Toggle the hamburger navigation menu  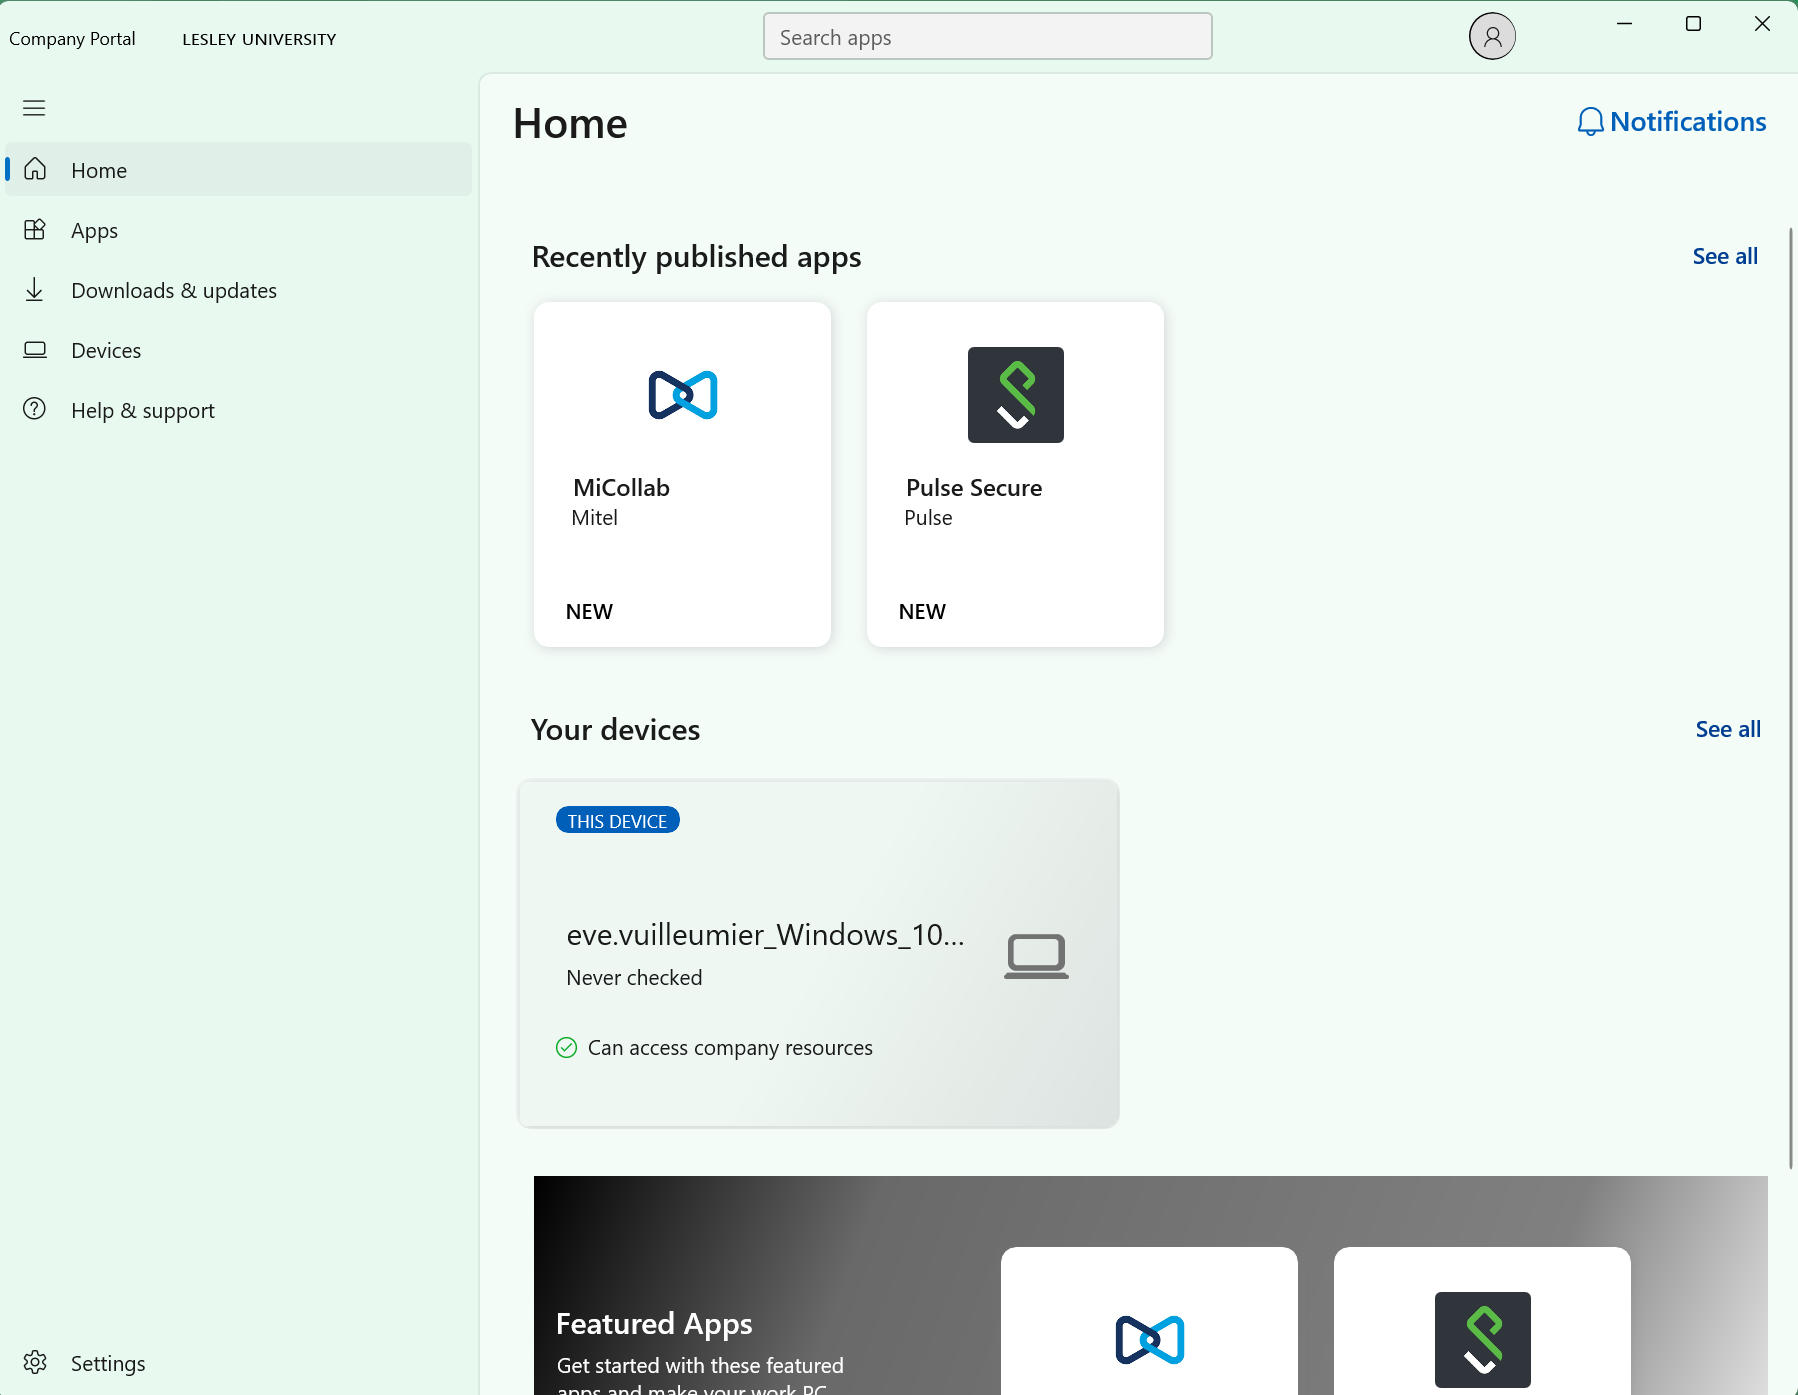[34, 108]
